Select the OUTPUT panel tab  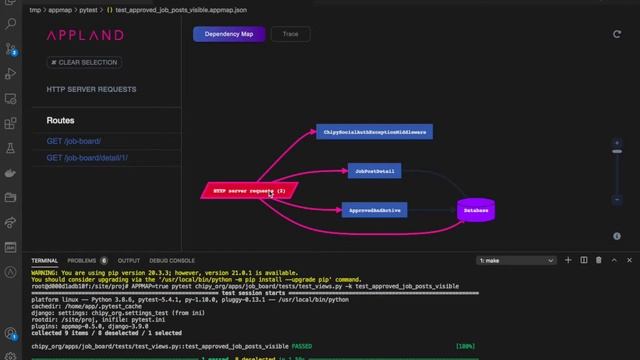129,260
